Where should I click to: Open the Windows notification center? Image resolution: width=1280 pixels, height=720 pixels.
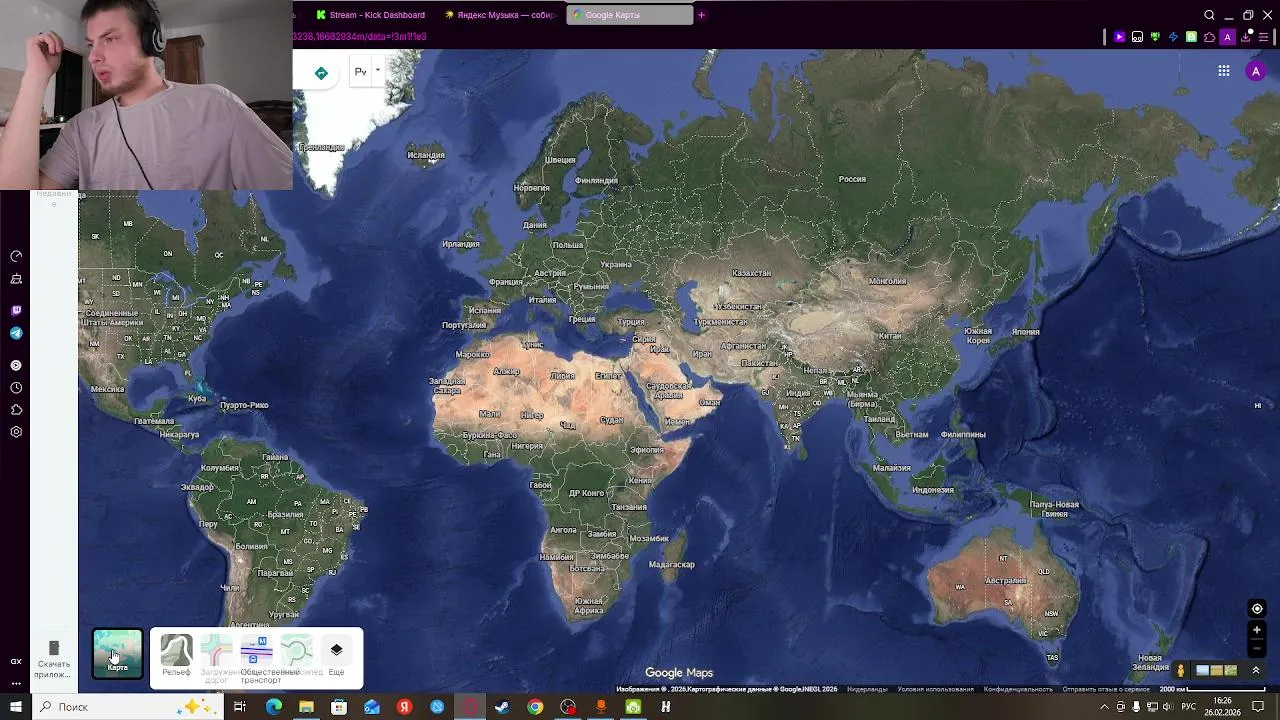[x=1259, y=707]
